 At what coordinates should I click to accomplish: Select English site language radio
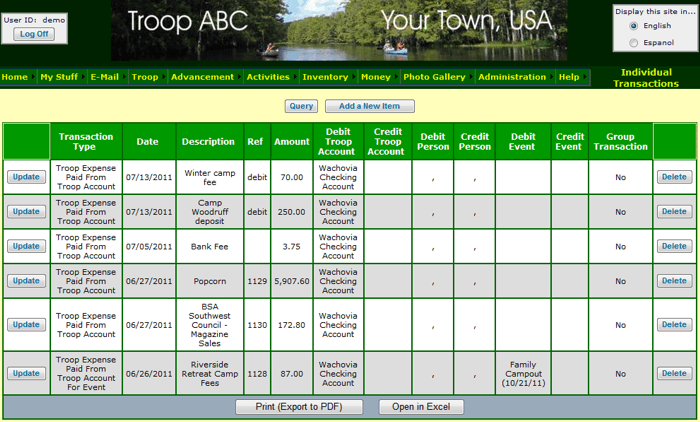pyautogui.click(x=633, y=26)
